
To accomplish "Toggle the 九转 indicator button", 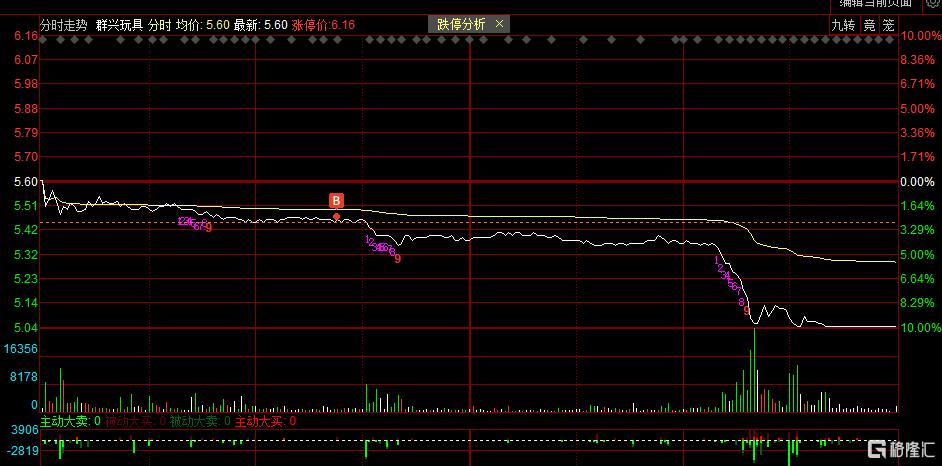I will pos(842,25).
